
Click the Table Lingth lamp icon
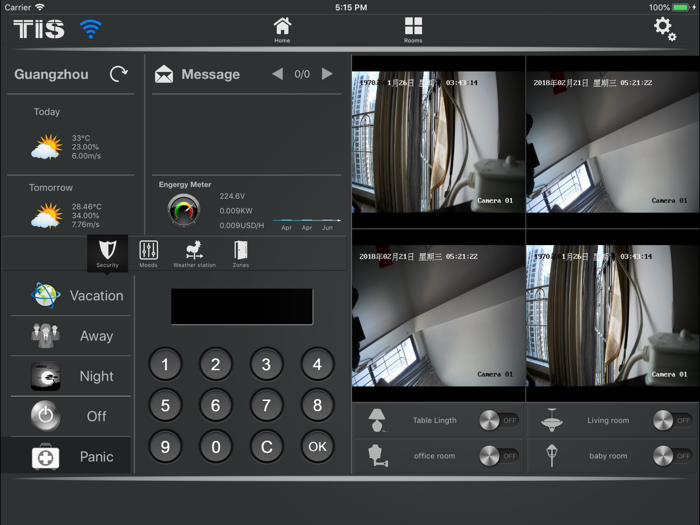(x=377, y=420)
